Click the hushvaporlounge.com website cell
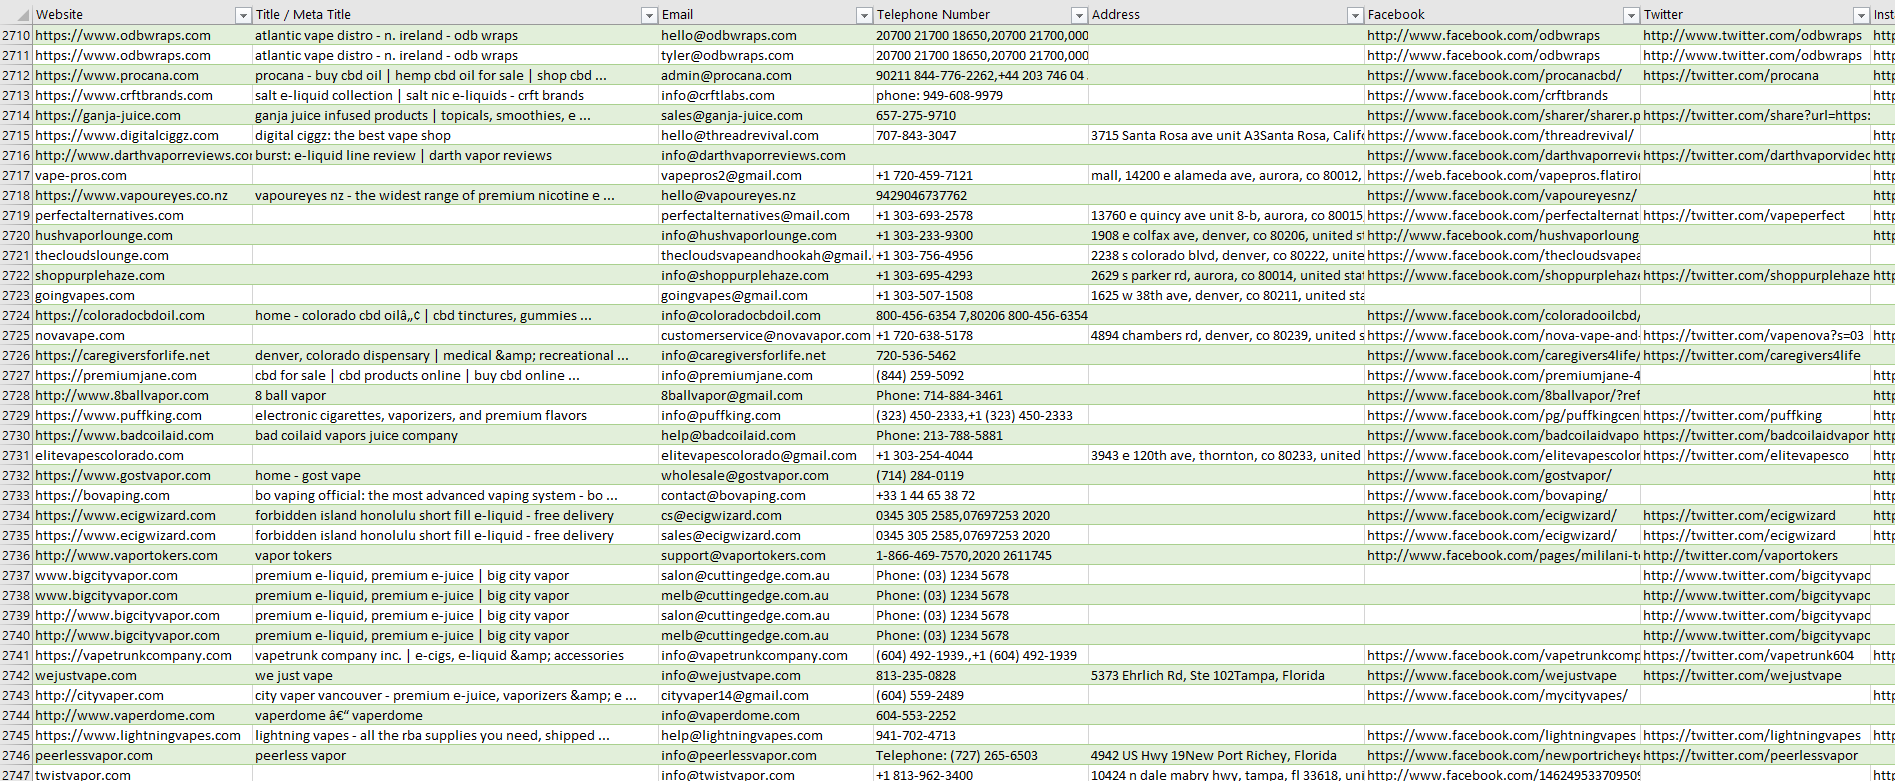 pos(142,235)
